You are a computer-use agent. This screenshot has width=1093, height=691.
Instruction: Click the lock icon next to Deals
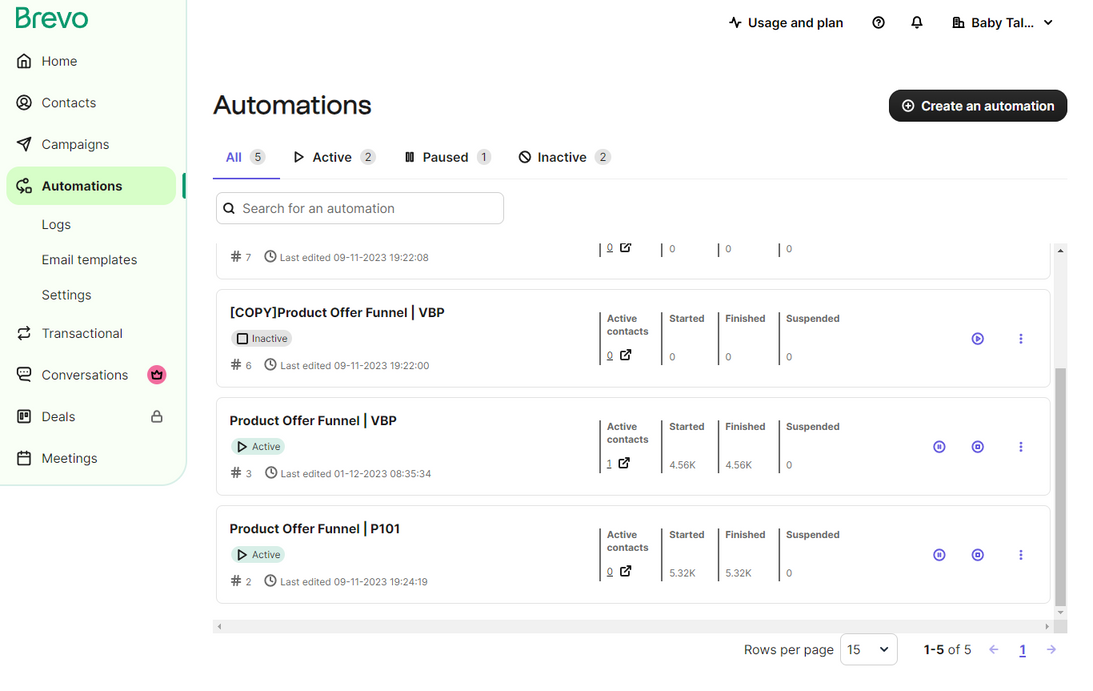(157, 417)
